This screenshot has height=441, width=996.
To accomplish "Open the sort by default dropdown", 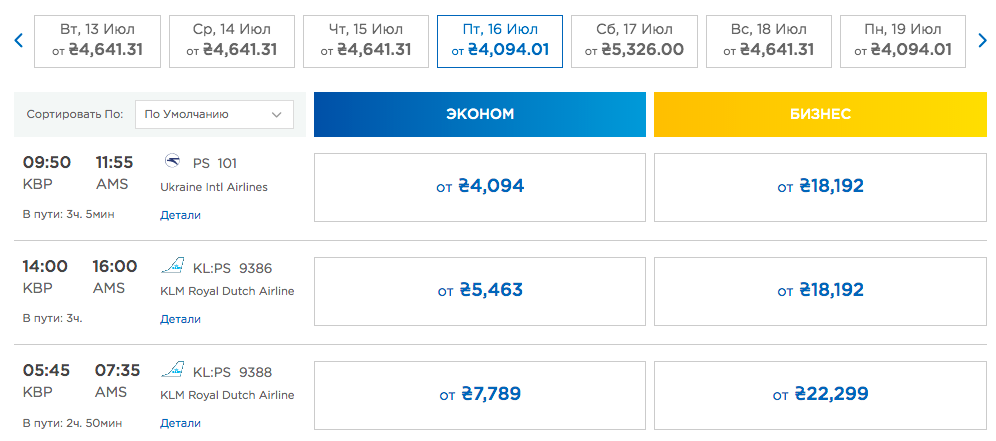I will pyautogui.click(x=214, y=115).
